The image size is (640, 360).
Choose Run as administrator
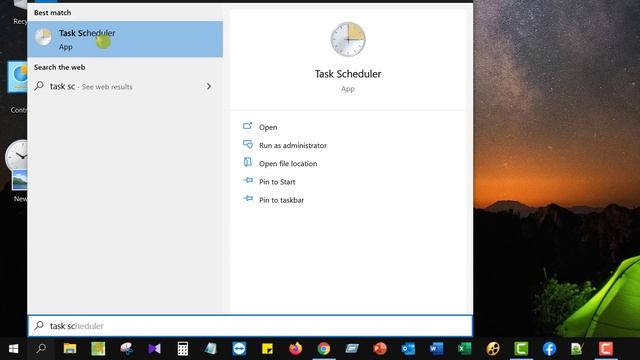(293, 145)
